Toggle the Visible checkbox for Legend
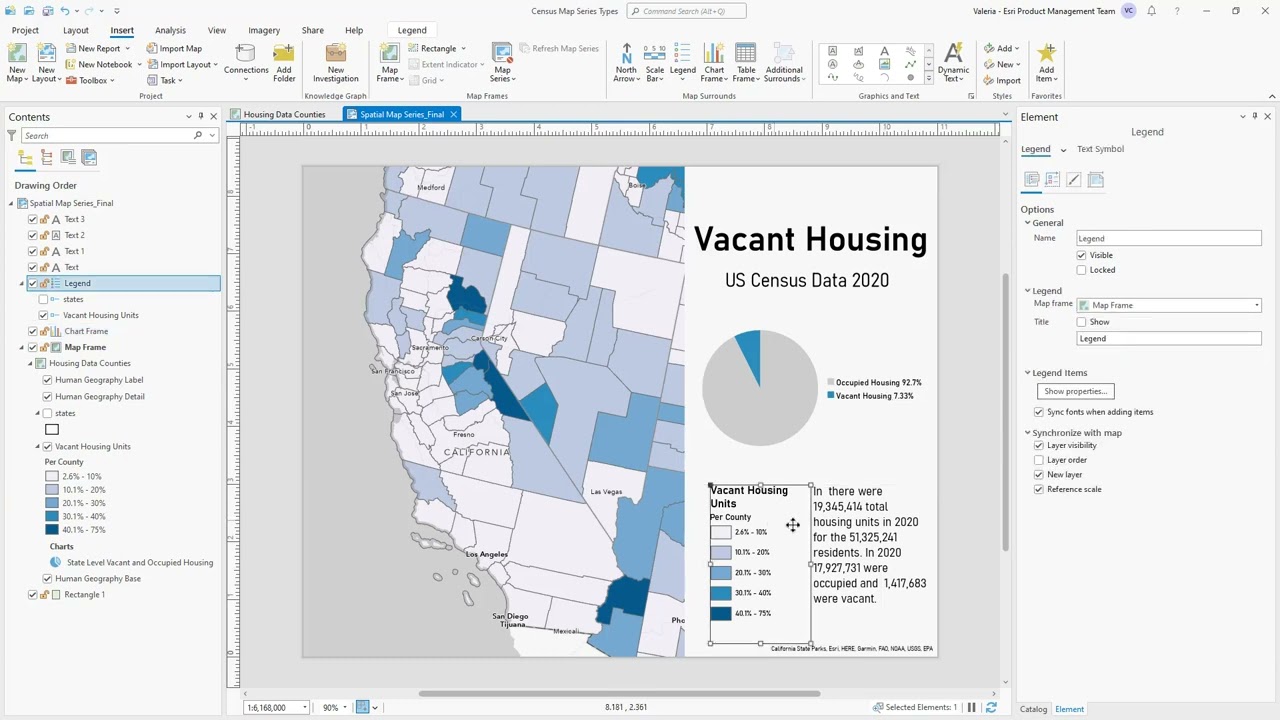The height and width of the screenshot is (720, 1280). click(x=1081, y=255)
